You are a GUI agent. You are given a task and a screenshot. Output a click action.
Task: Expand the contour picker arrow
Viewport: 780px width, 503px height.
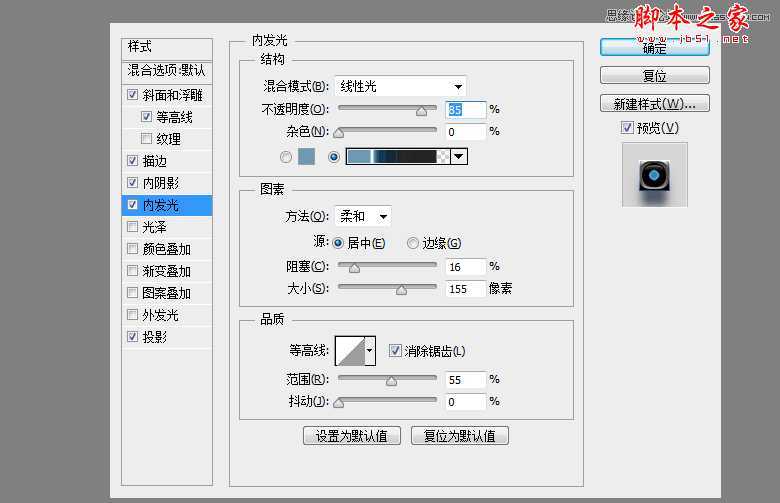370,350
